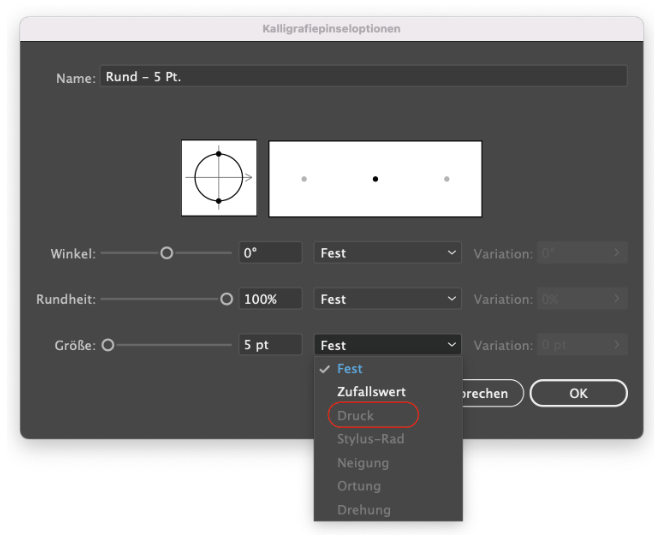Choose the 'Neigung' menu entry
661x545 pixels.
point(363,463)
